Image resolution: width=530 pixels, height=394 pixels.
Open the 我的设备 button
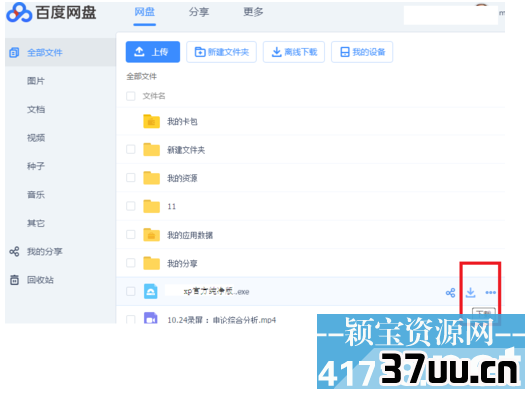[x=362, y=52]
